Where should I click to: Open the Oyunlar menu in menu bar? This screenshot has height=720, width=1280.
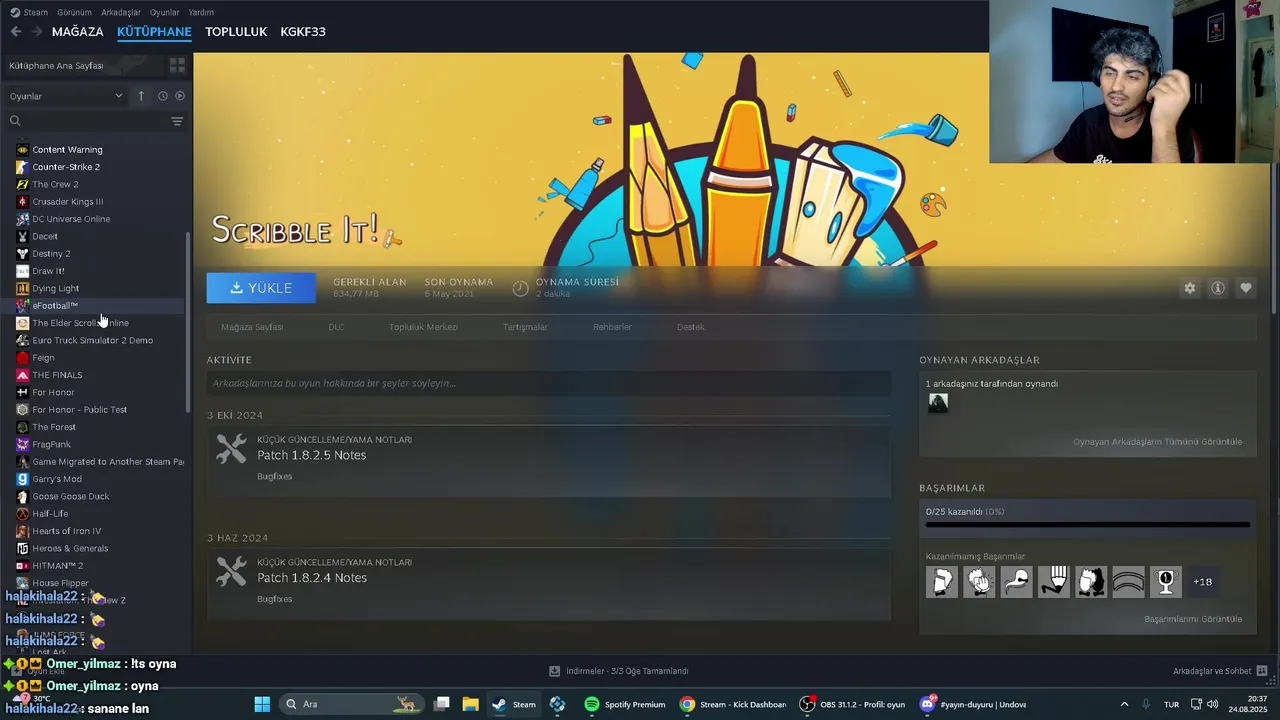pos(164,12)
